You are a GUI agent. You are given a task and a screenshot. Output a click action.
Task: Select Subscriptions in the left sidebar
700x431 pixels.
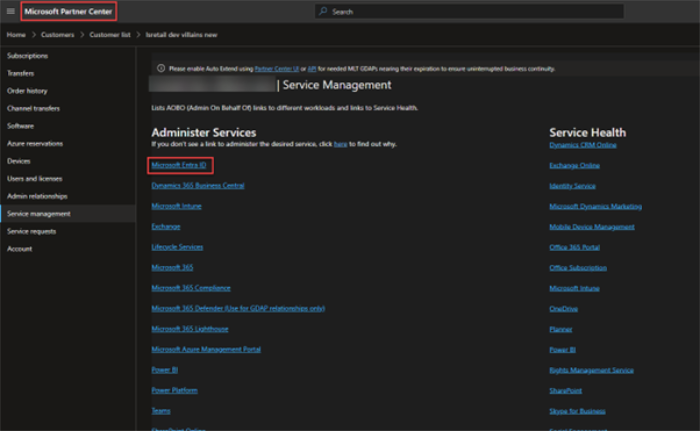tap(27, 55)
